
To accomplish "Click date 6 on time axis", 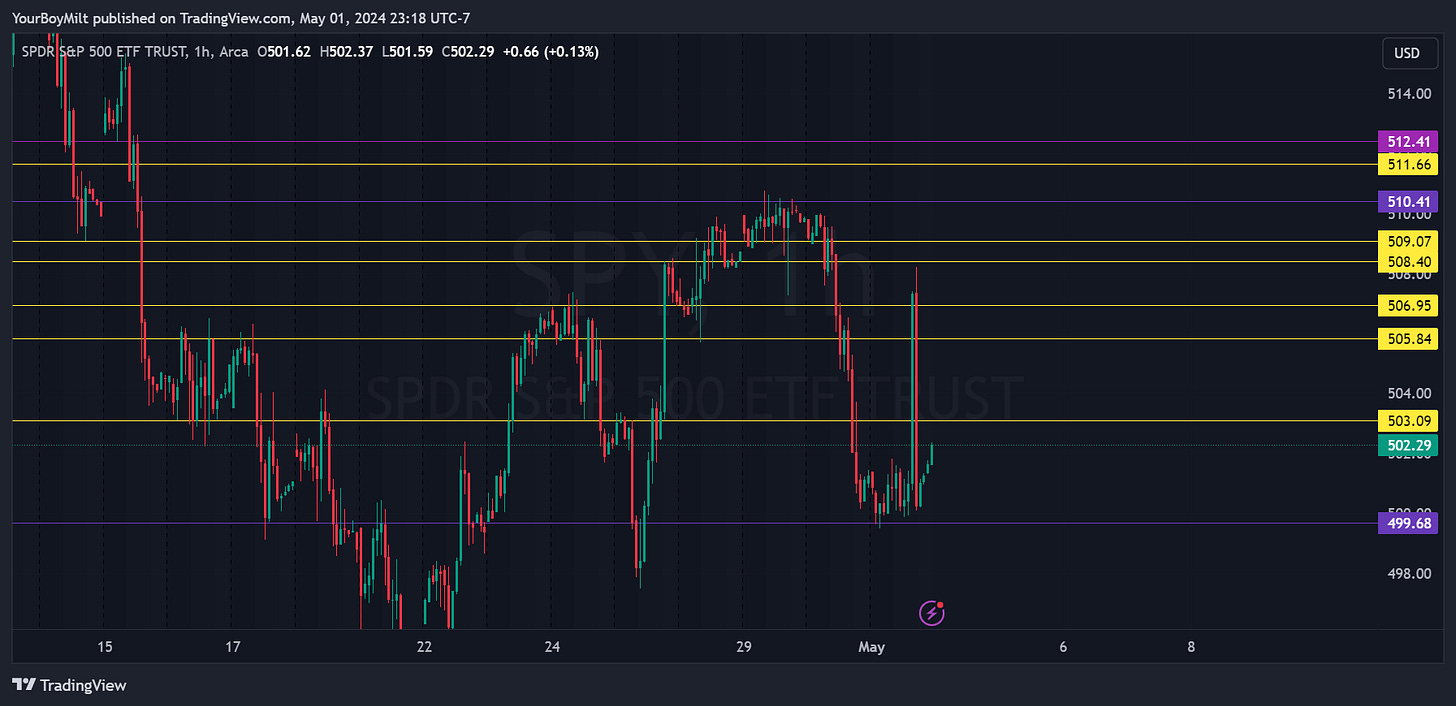I will point(1063,647).
